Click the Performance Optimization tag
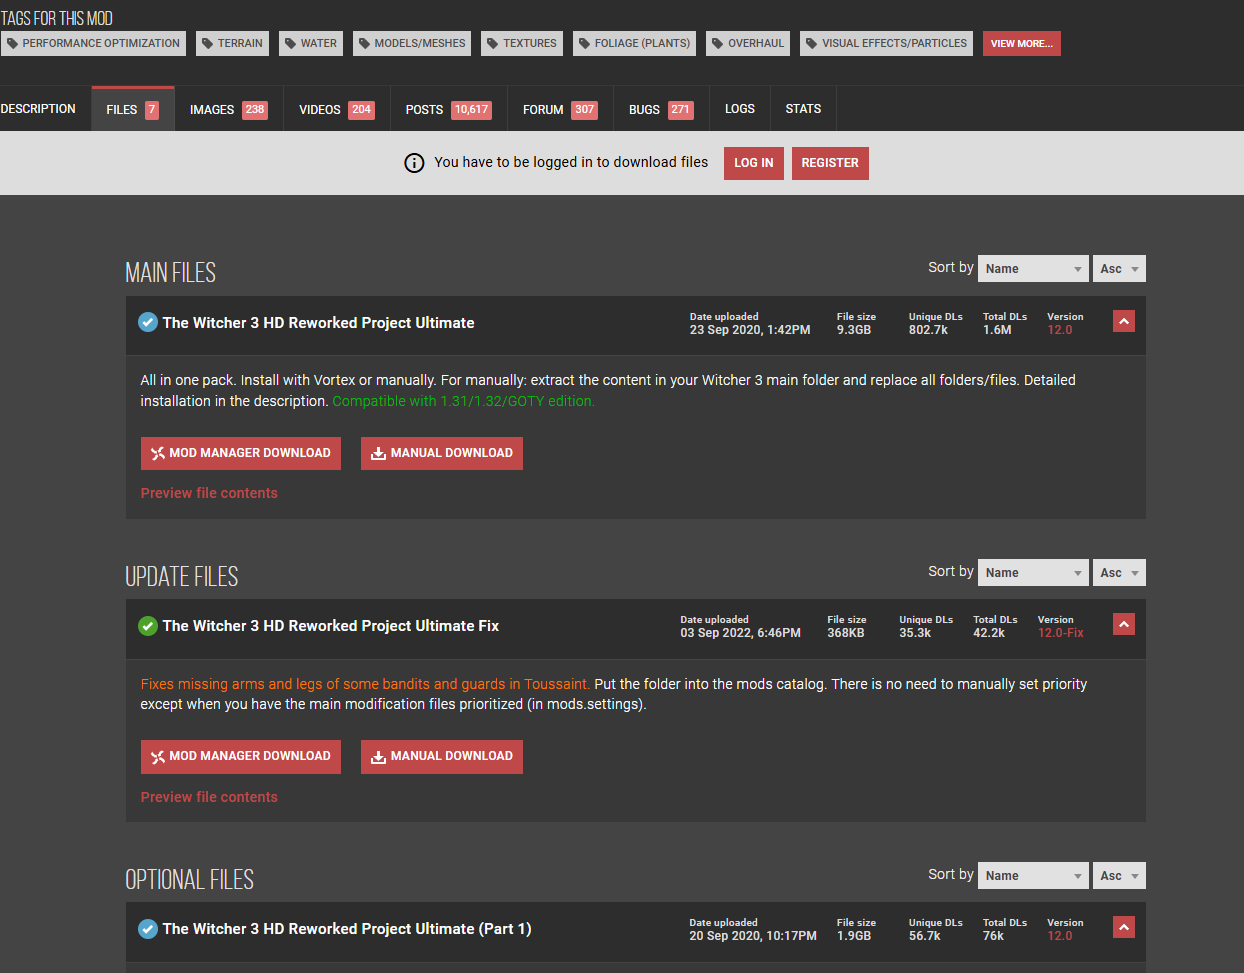 (x=93, y=43)
